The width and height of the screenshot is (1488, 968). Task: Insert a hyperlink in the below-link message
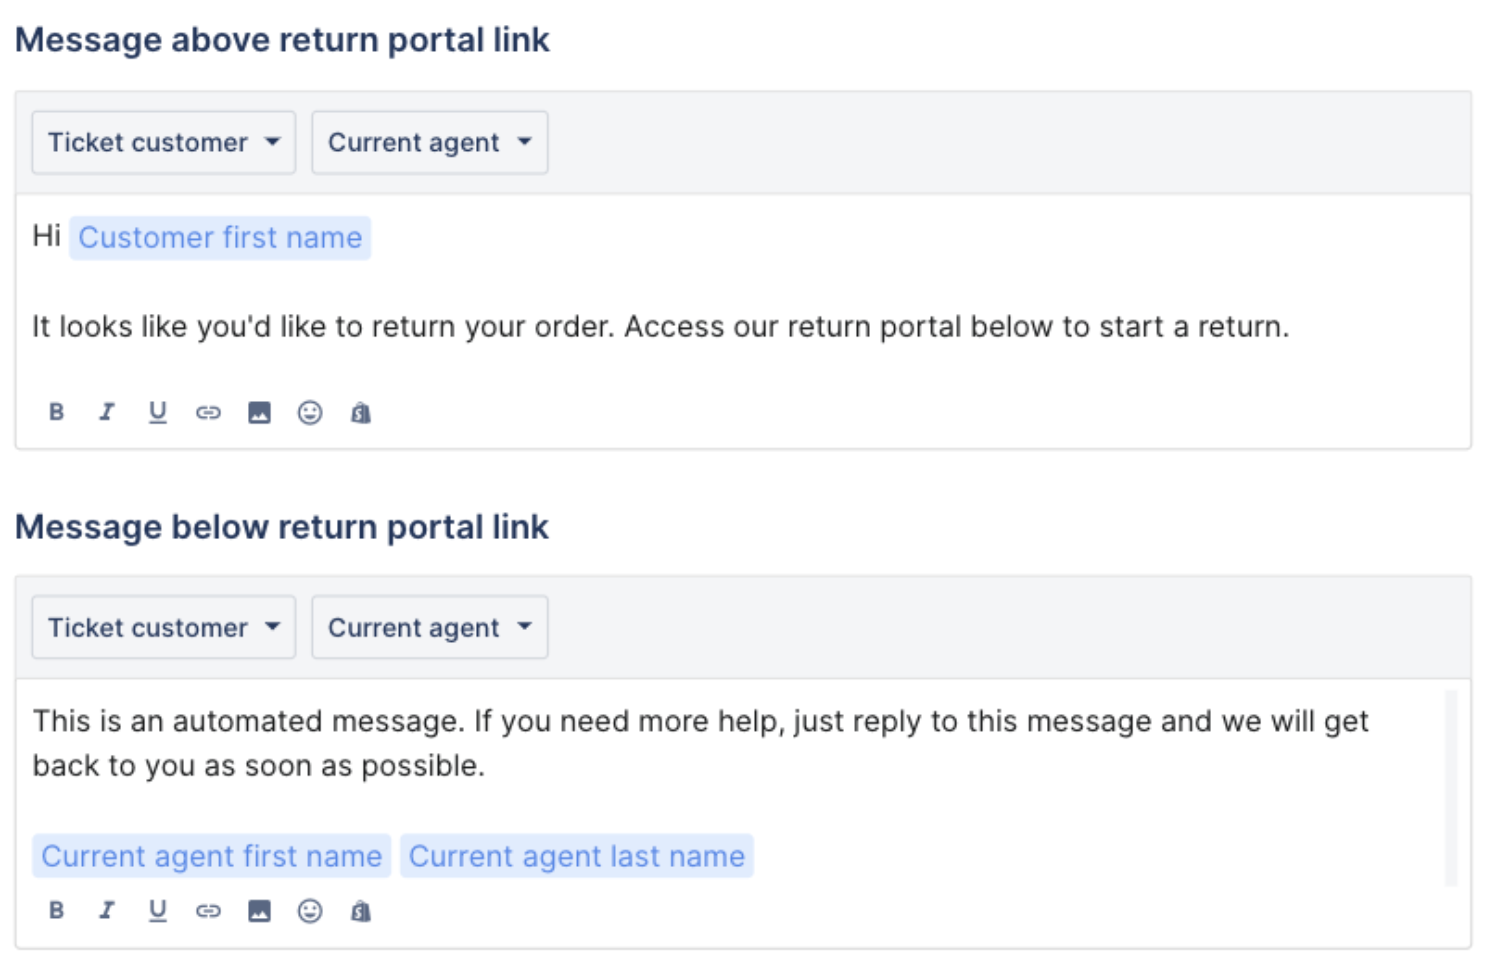click(208, 910)
